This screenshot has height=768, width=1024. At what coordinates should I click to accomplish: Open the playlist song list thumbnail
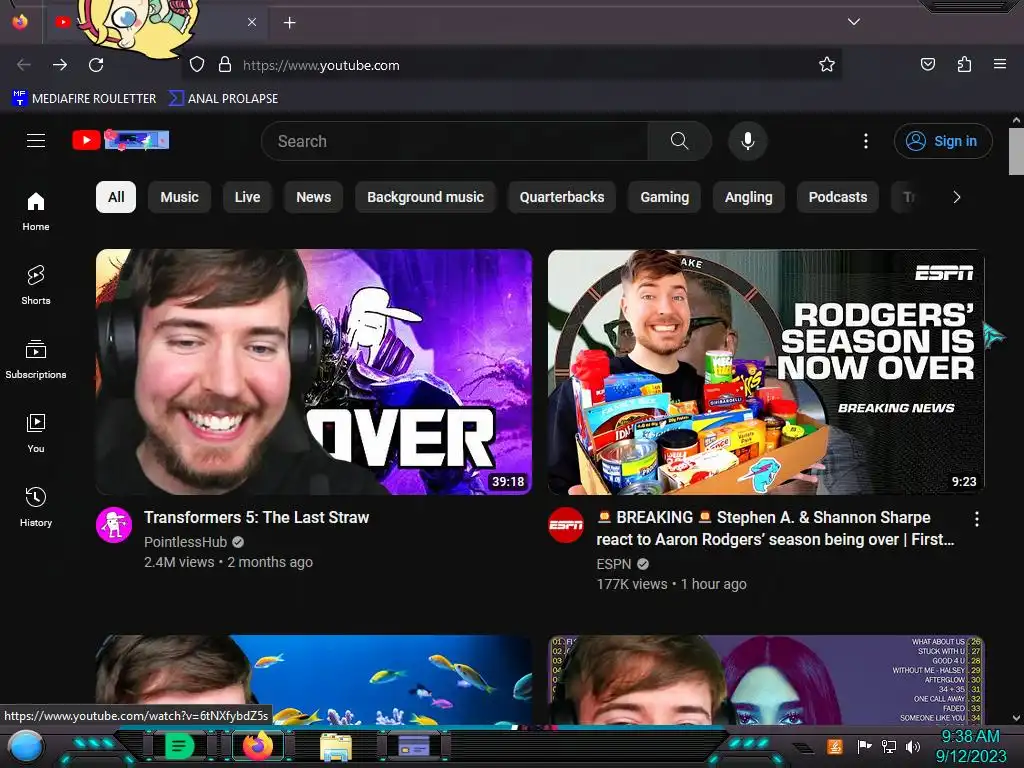pos(766,679)
